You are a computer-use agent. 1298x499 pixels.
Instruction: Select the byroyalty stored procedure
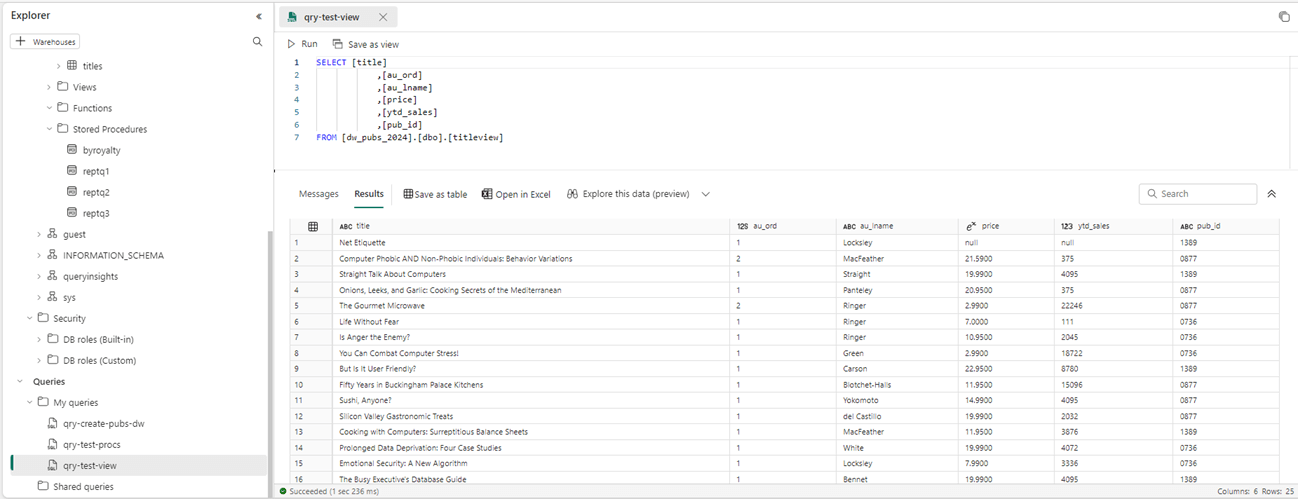coord(101,150)
